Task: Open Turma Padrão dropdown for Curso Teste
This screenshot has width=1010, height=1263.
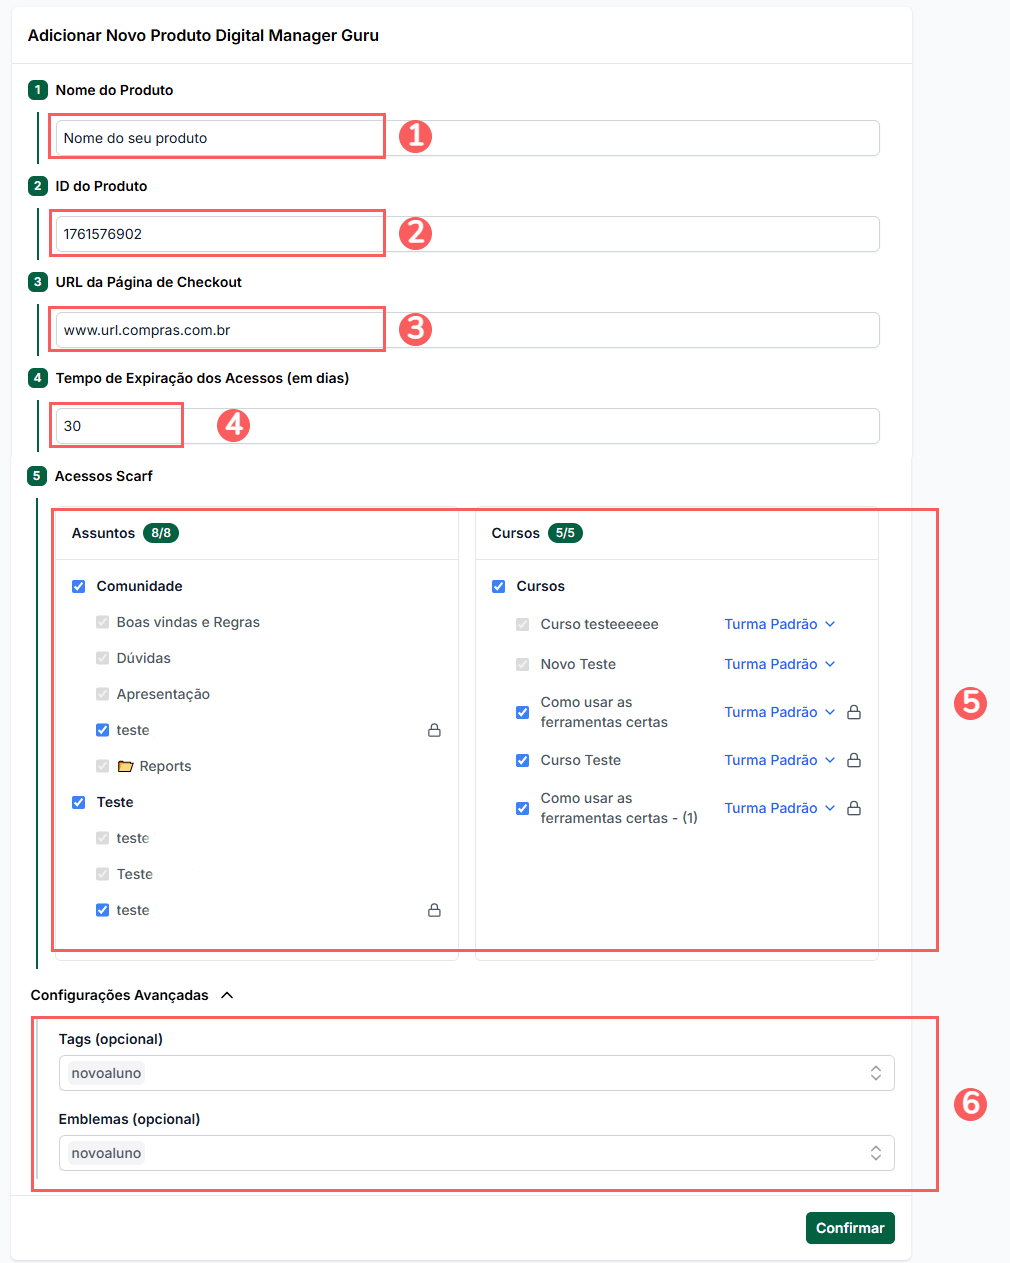Action: pos(779,760)
